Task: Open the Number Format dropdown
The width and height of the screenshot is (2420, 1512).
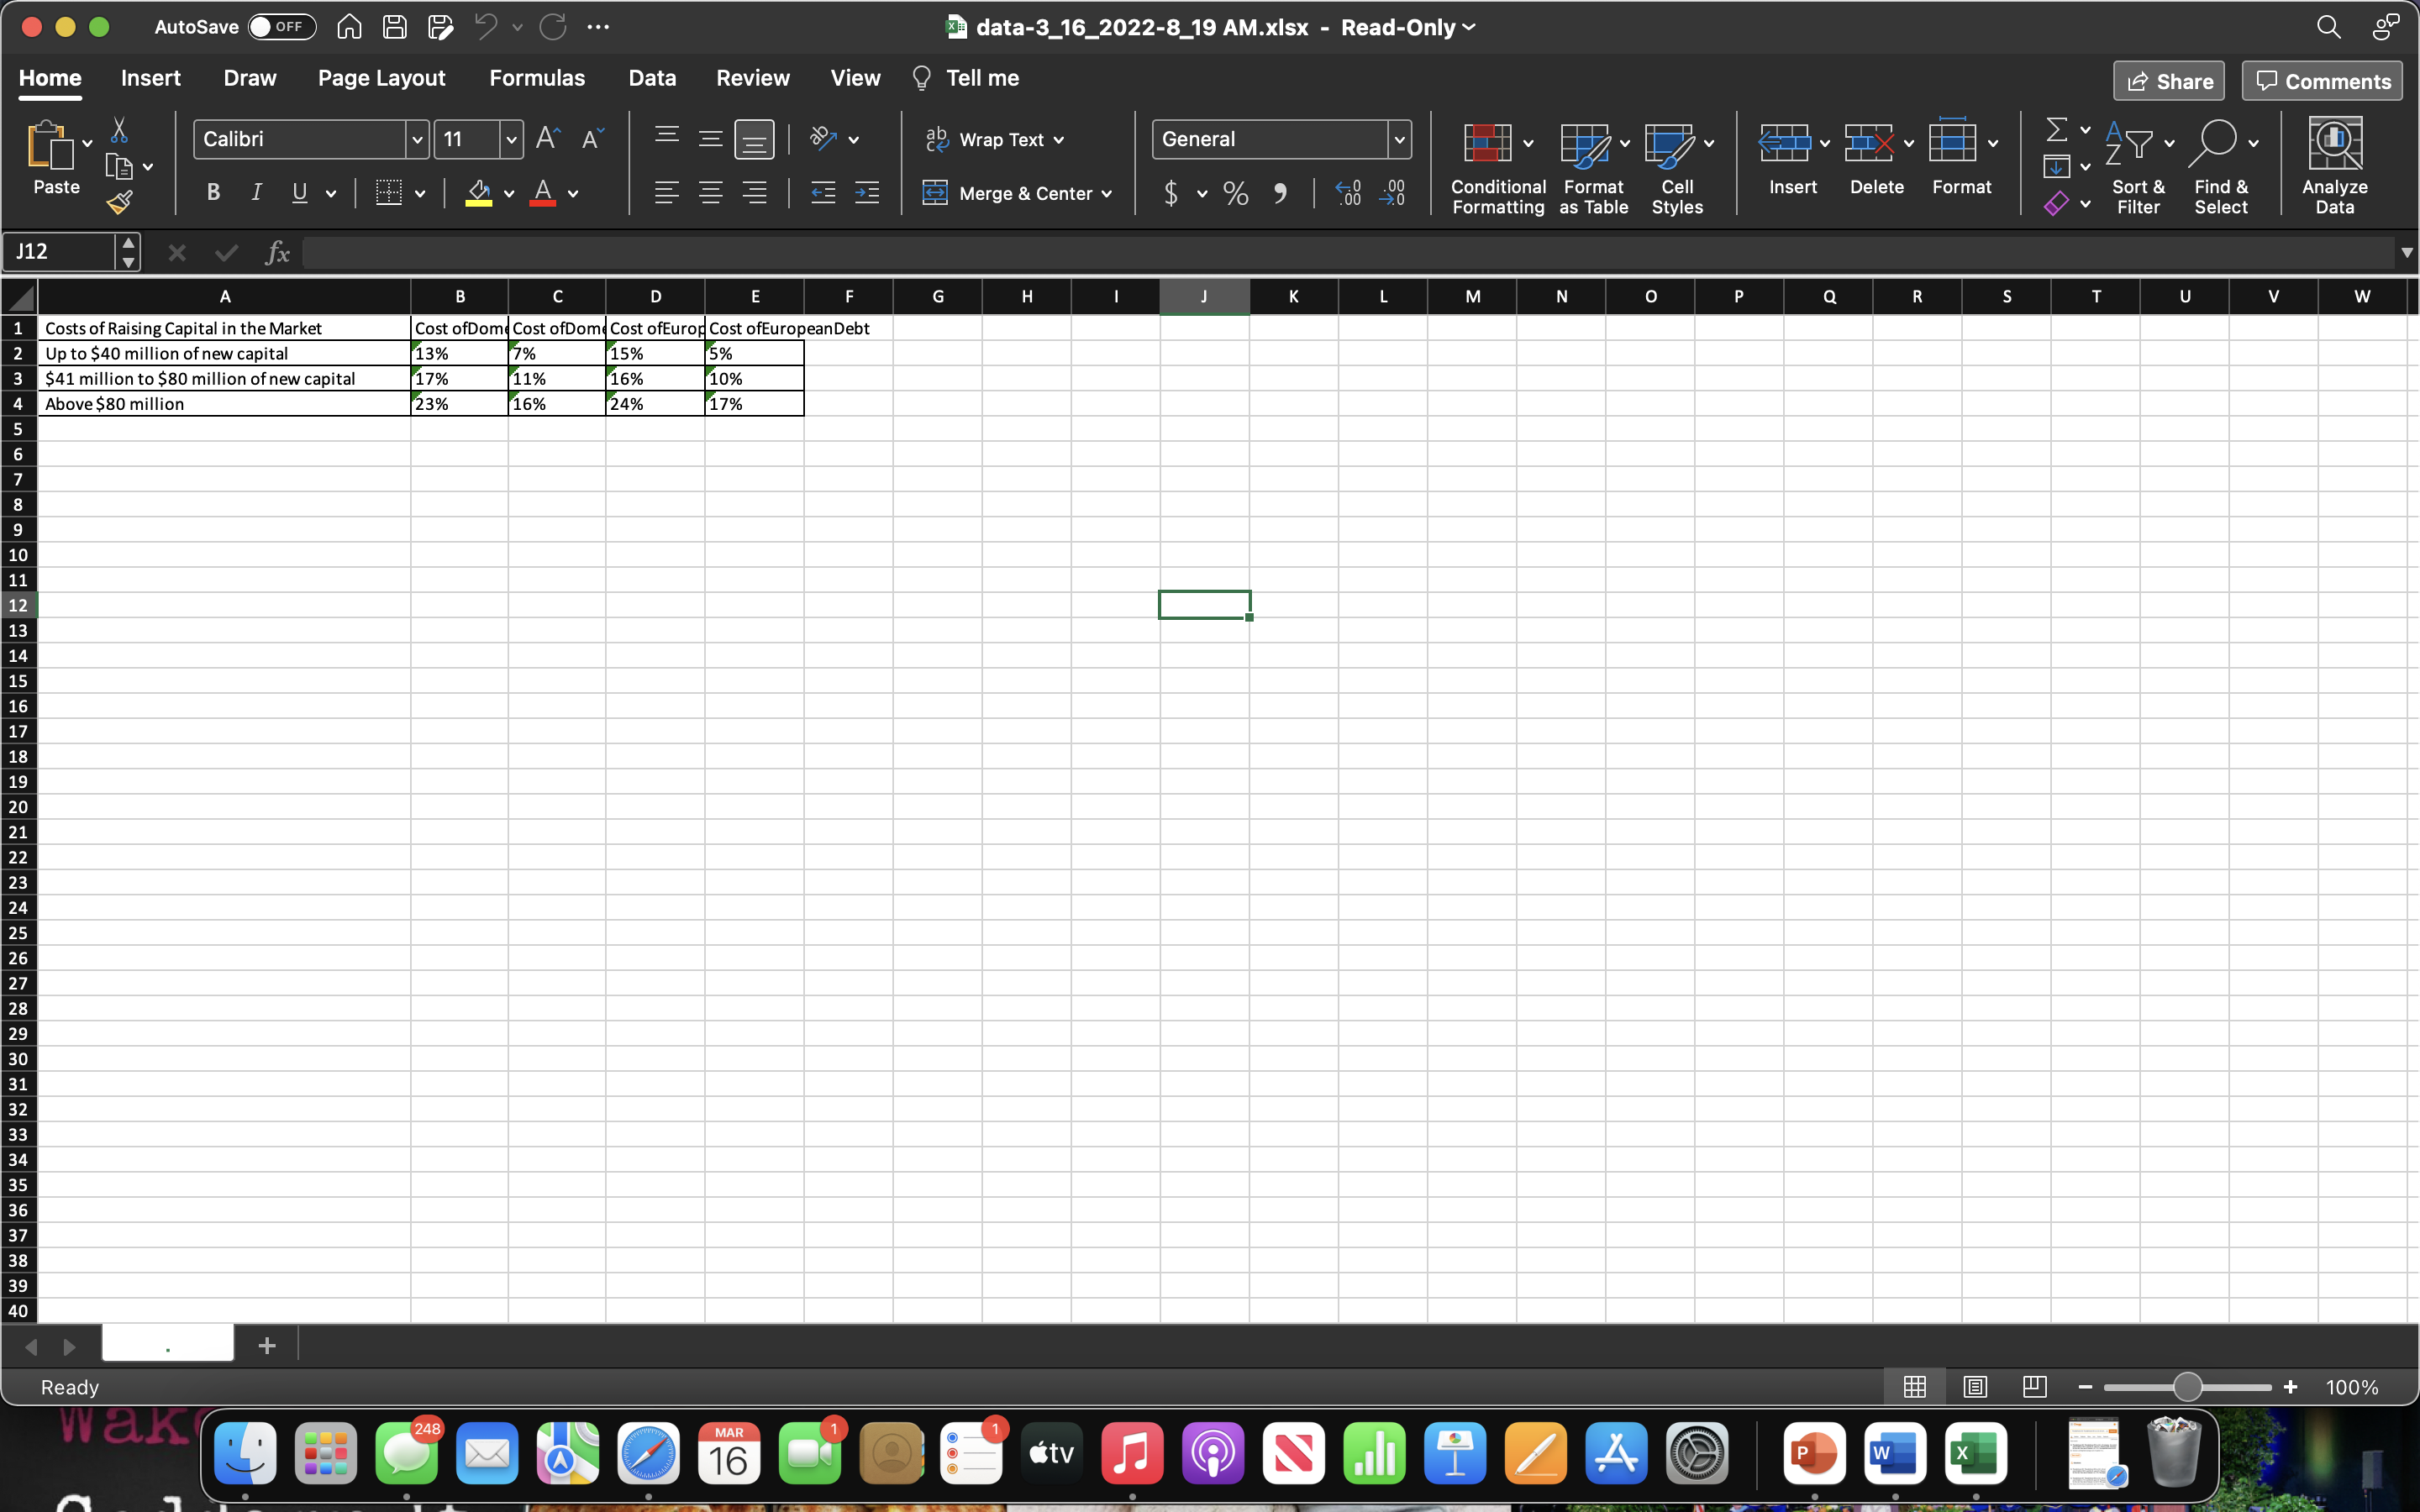Action: pos(1397,139)
